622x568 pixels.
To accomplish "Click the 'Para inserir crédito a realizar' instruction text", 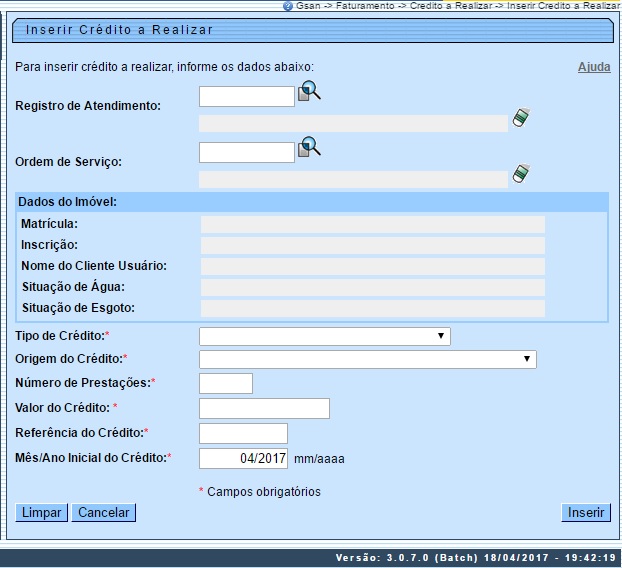I will coord(164,67).
